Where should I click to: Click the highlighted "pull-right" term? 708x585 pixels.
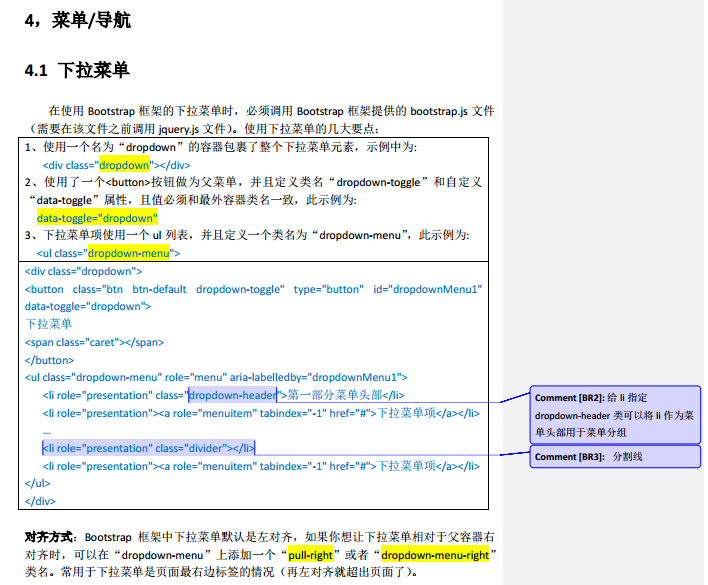(x=311, y=555)
